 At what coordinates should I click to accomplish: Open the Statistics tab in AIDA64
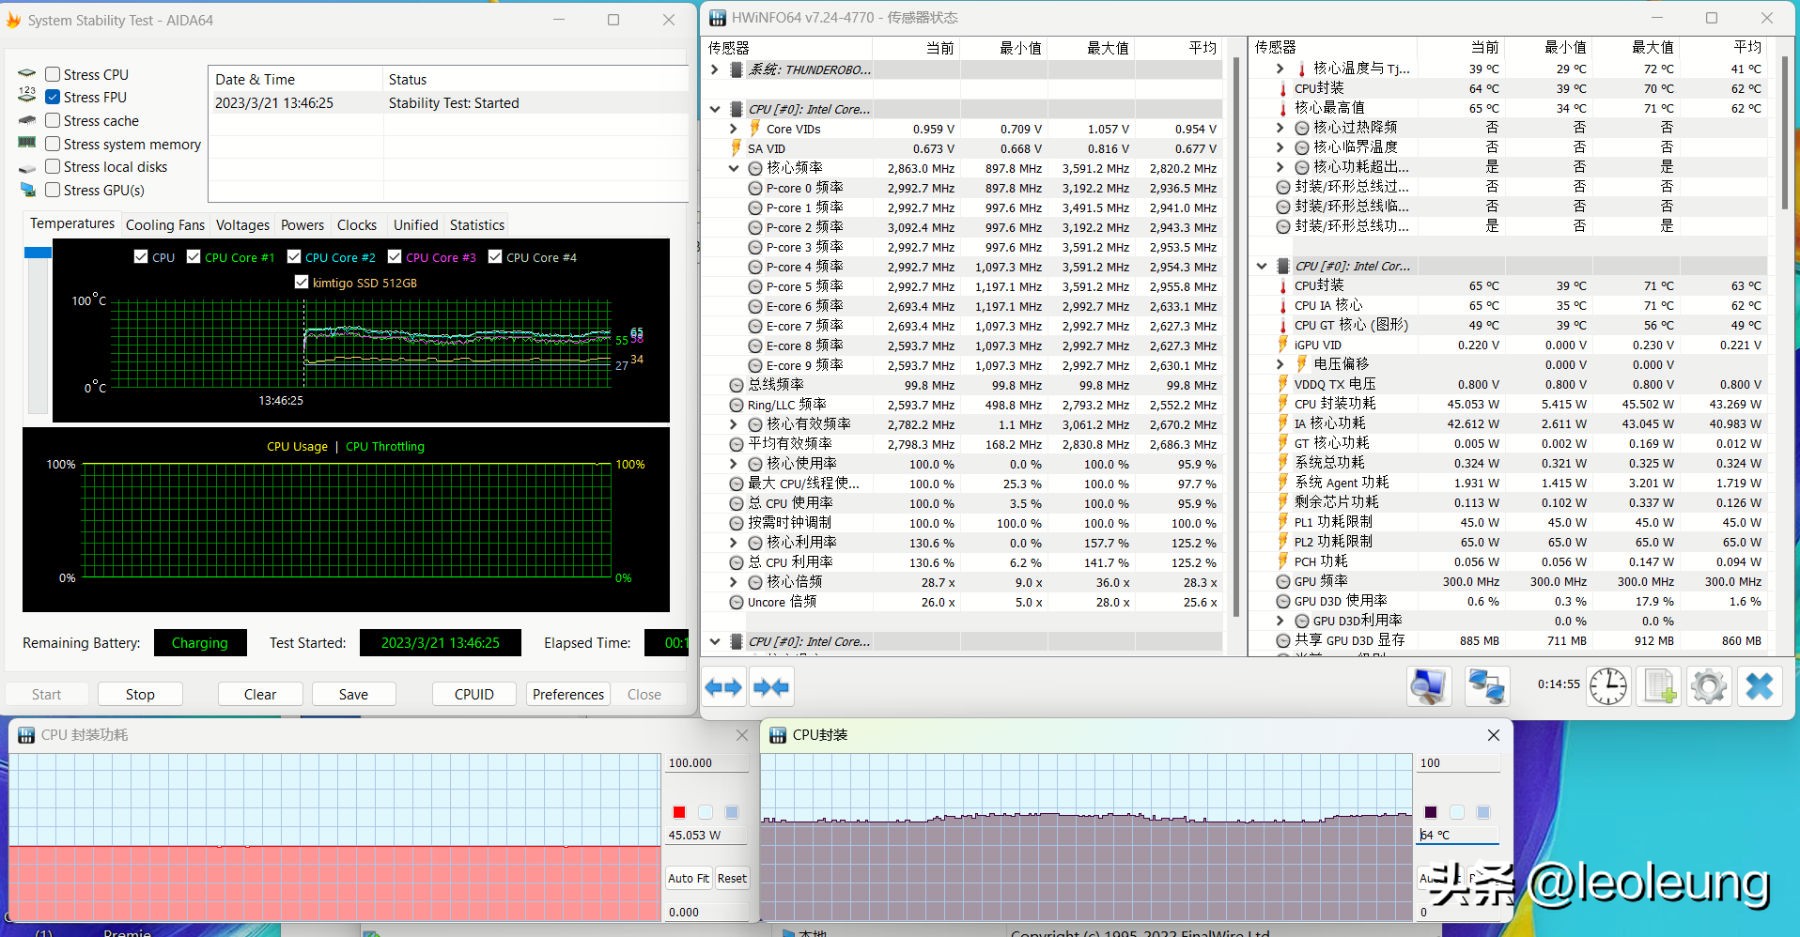pyautogui.click(x=477, y=225)
